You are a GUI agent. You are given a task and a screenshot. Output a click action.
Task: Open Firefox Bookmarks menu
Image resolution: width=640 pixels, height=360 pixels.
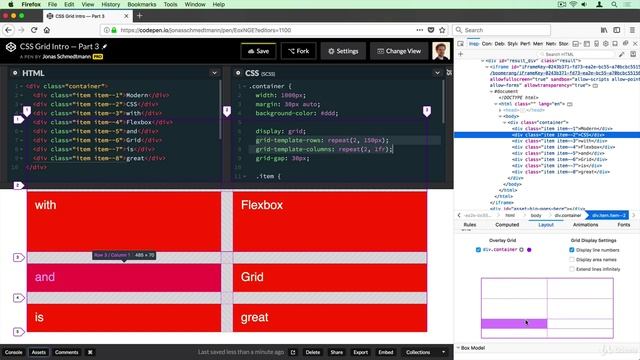[142, 4]
